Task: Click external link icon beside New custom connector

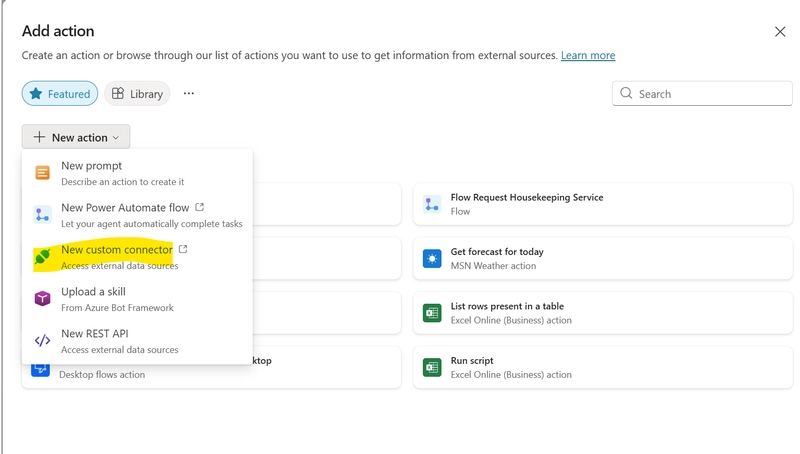Action: [183, 249]
